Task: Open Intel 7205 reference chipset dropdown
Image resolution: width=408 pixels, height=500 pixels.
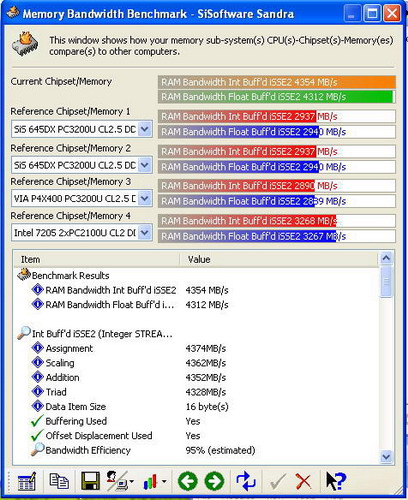Action: 144,233
